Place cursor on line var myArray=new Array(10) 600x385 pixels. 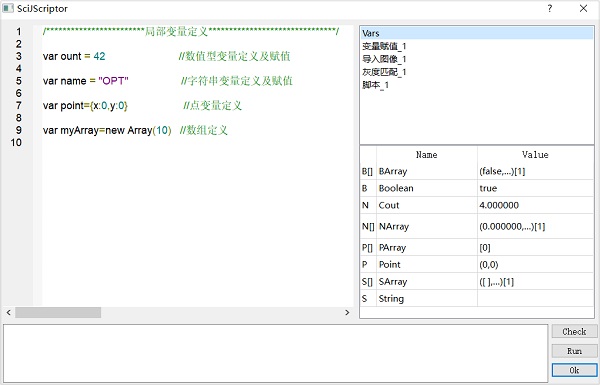click(x=107, y=130)
